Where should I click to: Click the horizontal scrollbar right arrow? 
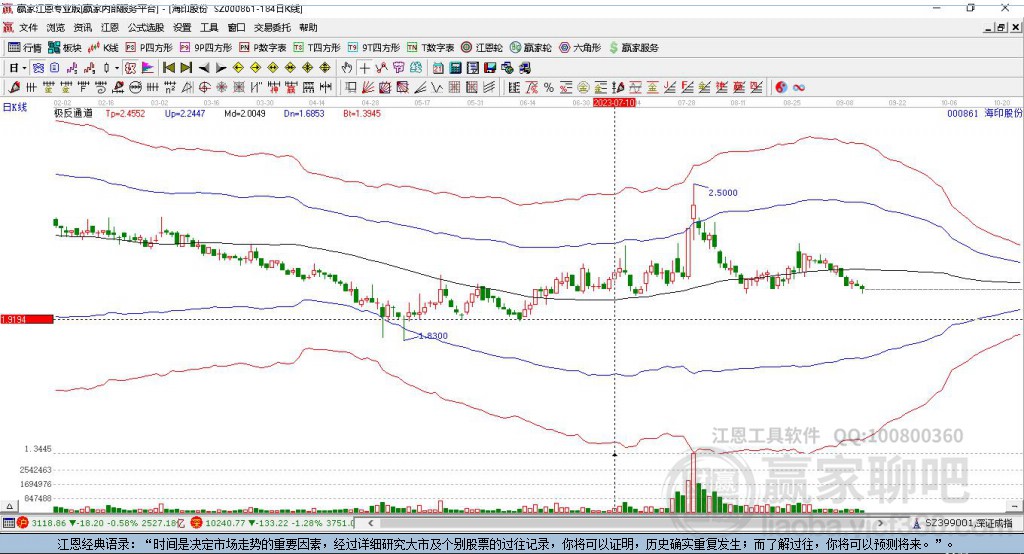[x=880, y=523]
